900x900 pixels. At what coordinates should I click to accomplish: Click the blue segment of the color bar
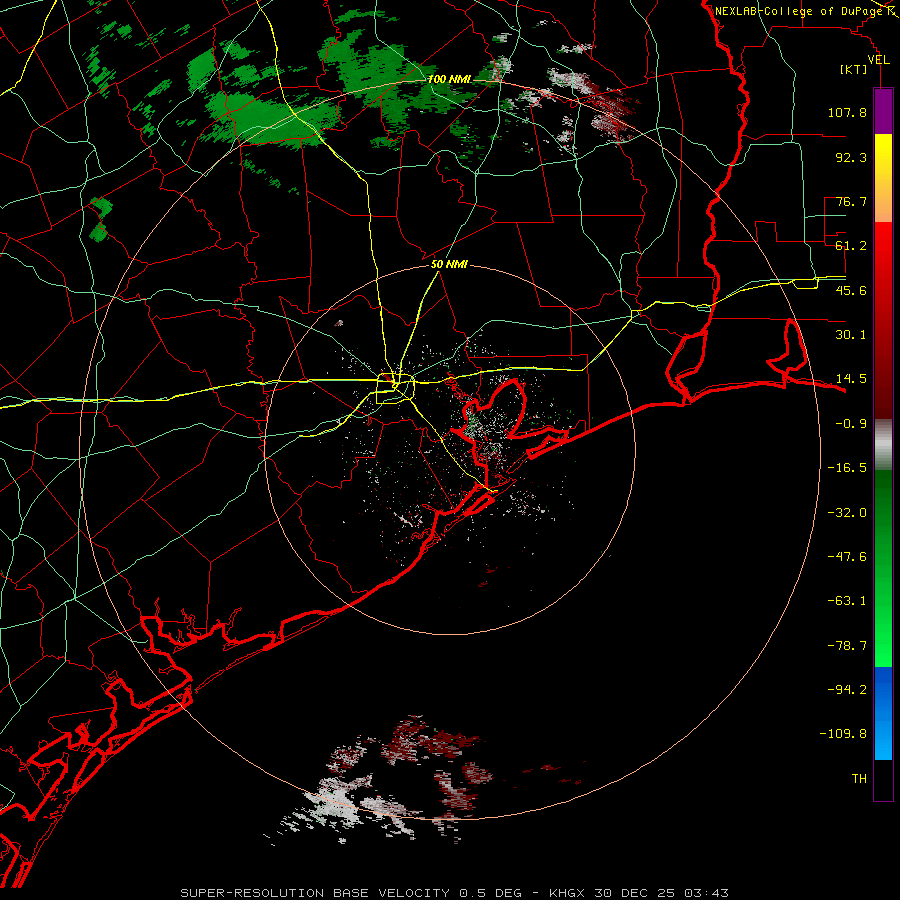click(883, 713)
